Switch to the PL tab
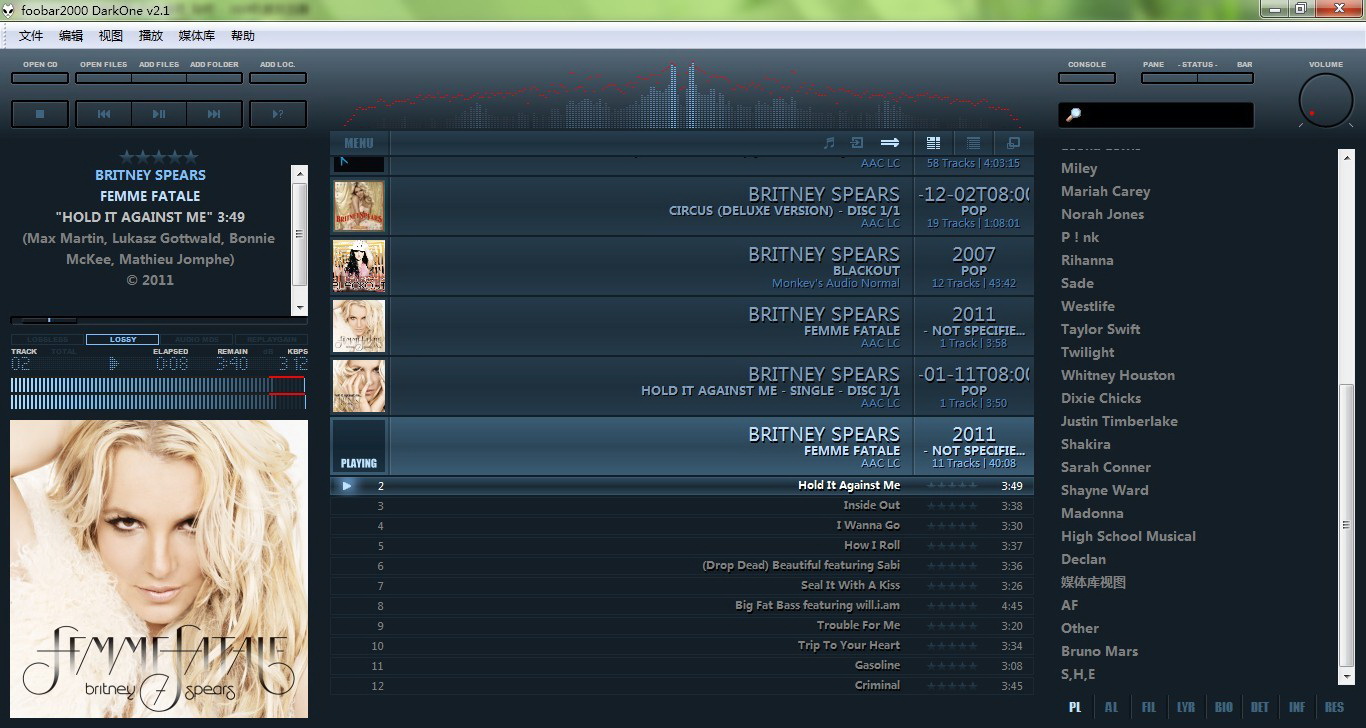1366x728 pixels. coord(1075,707)
